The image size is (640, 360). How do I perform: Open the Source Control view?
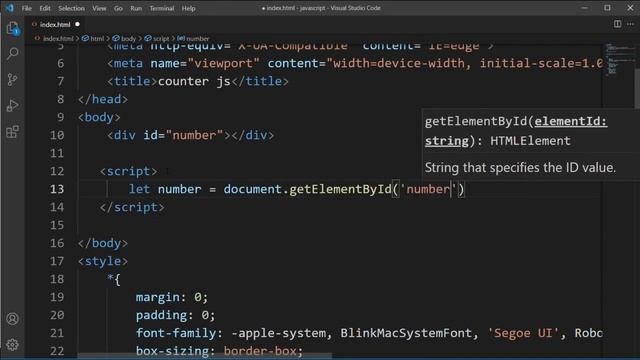pos(13,80)
